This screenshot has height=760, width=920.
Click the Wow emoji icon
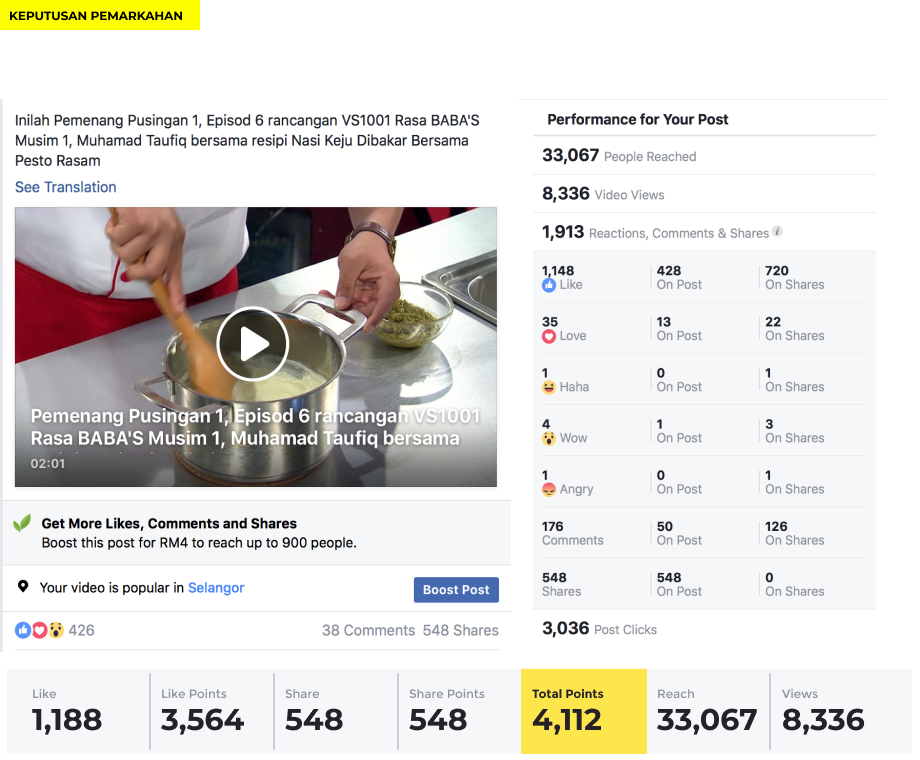[549, 438]
